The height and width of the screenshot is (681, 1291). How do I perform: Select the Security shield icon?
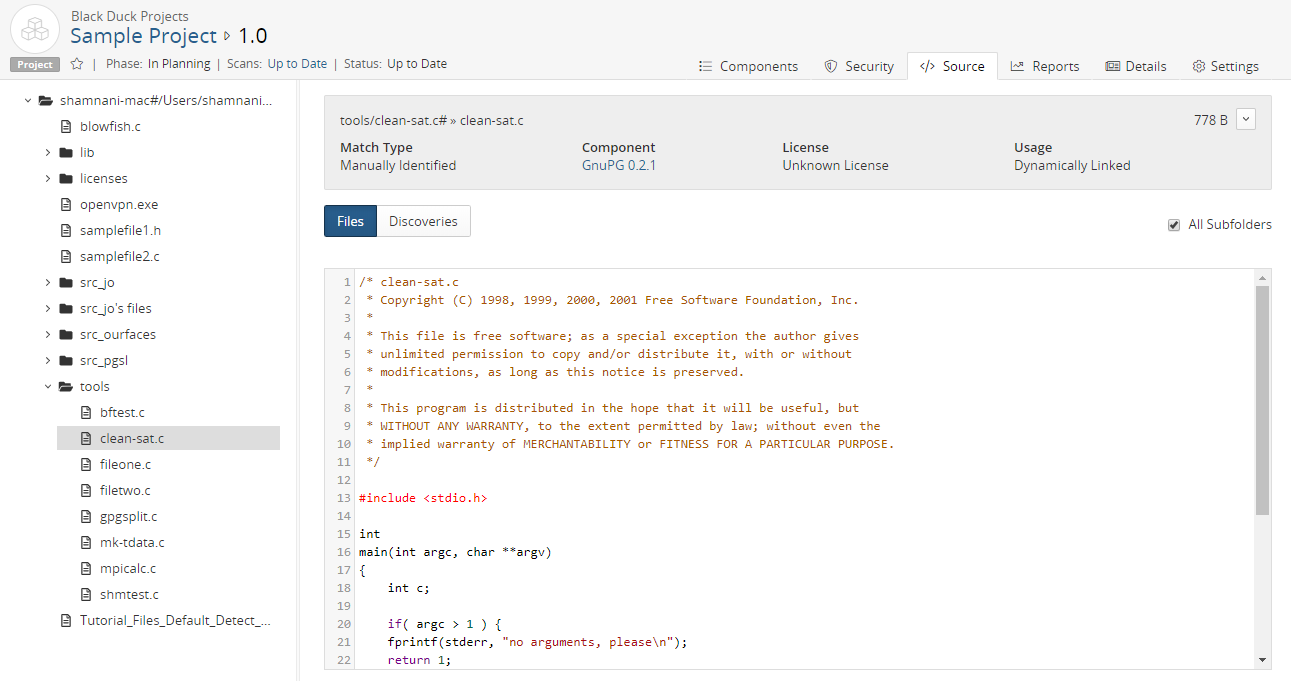tap(829, 66)
